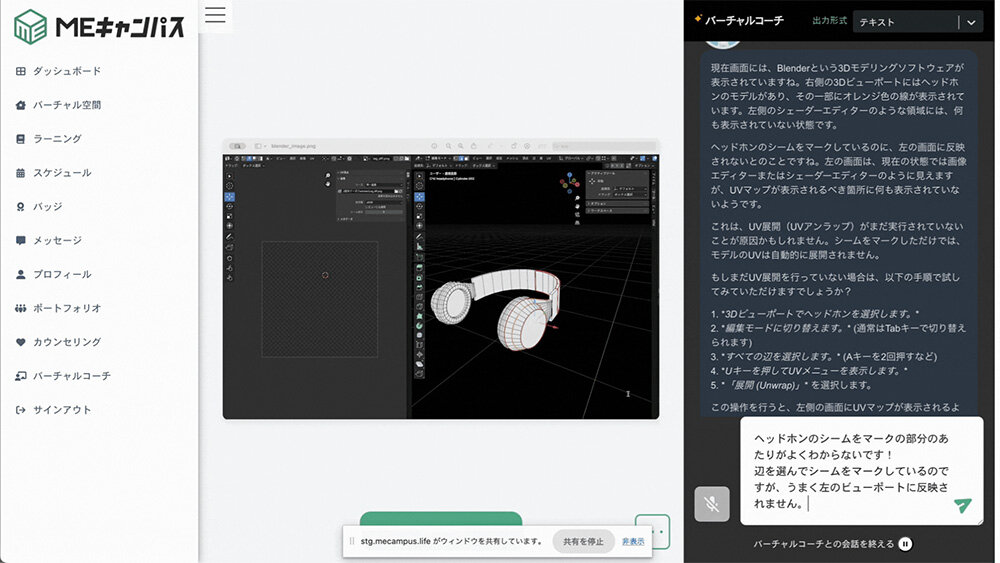
Task: Open プロフィール page
Action: (x=61, y=274)
